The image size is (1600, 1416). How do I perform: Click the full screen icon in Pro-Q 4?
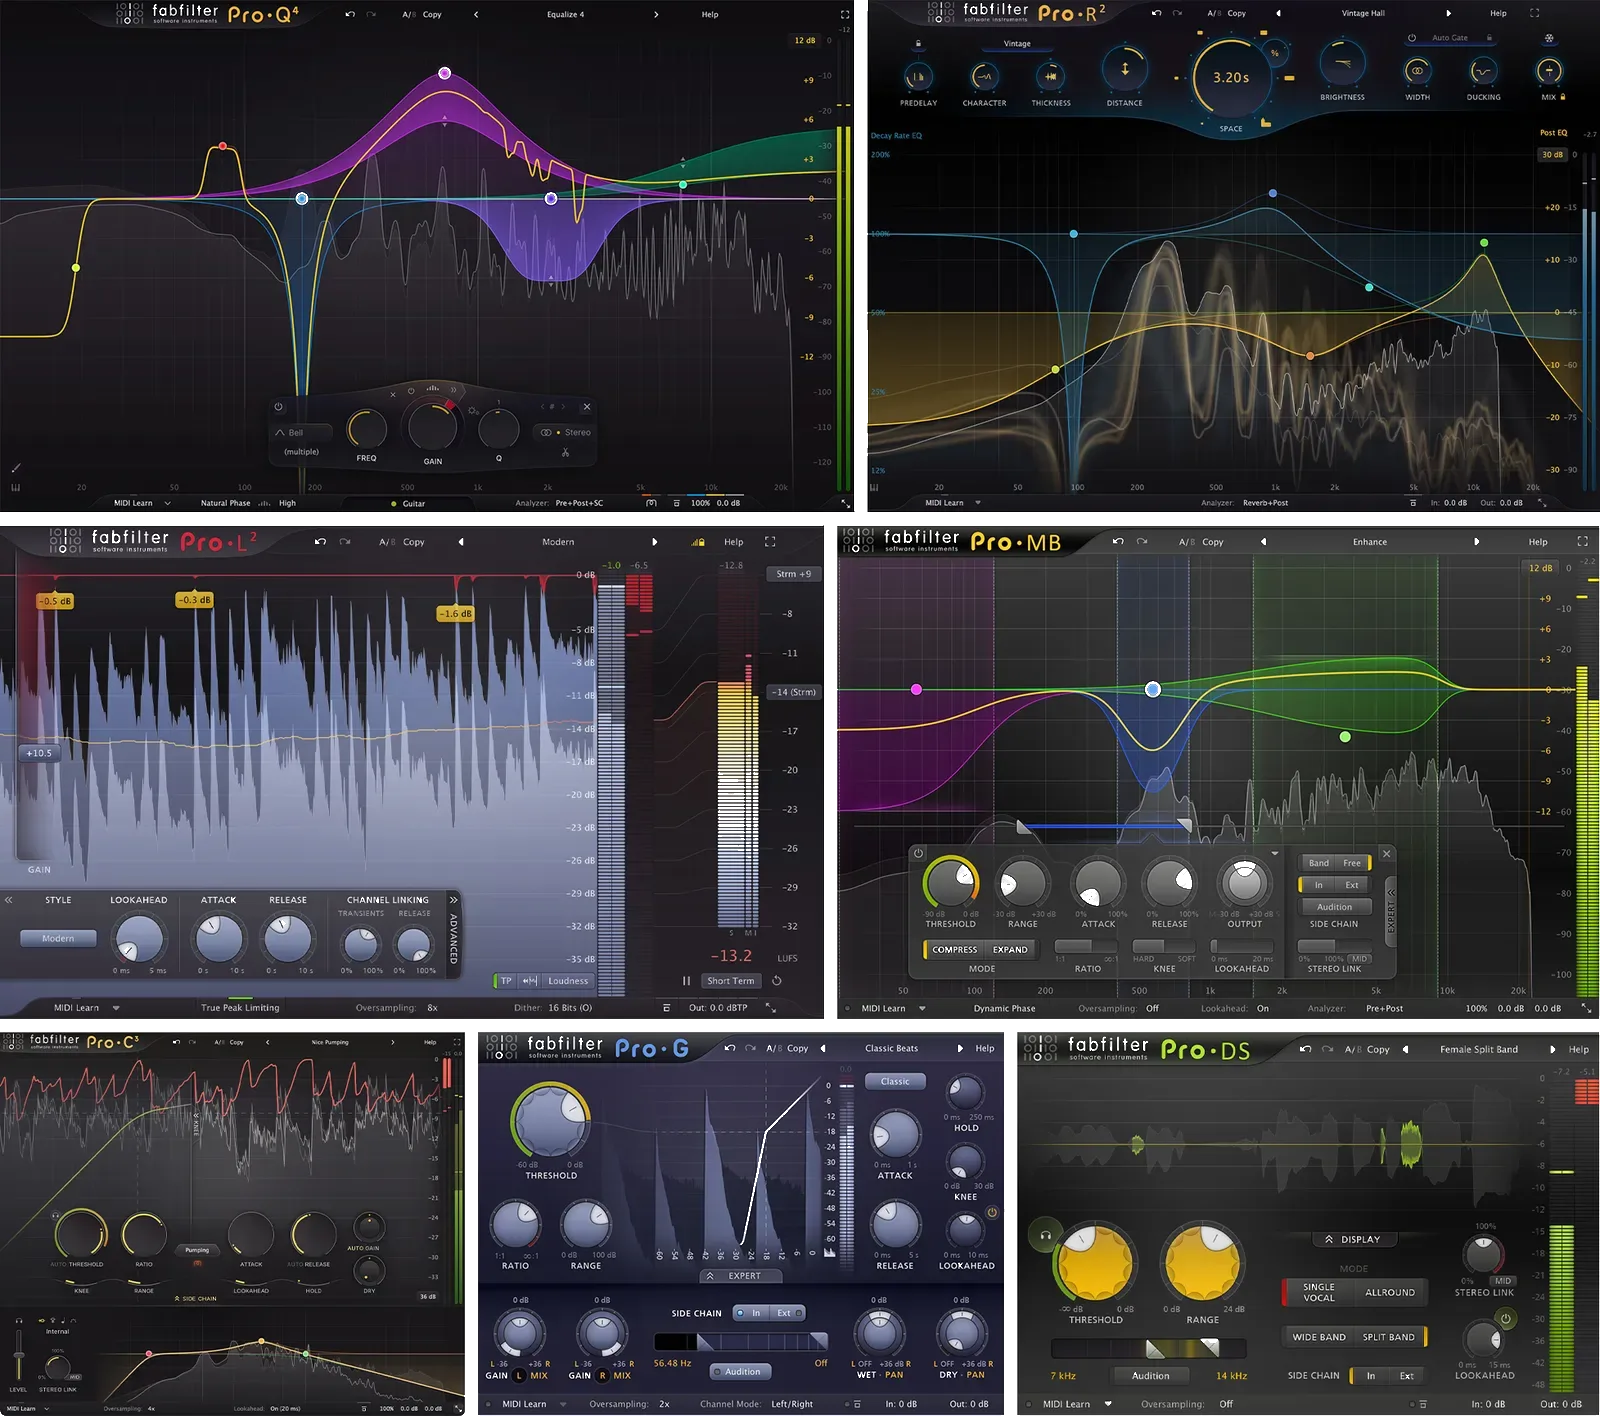click(x=845, y=15)
